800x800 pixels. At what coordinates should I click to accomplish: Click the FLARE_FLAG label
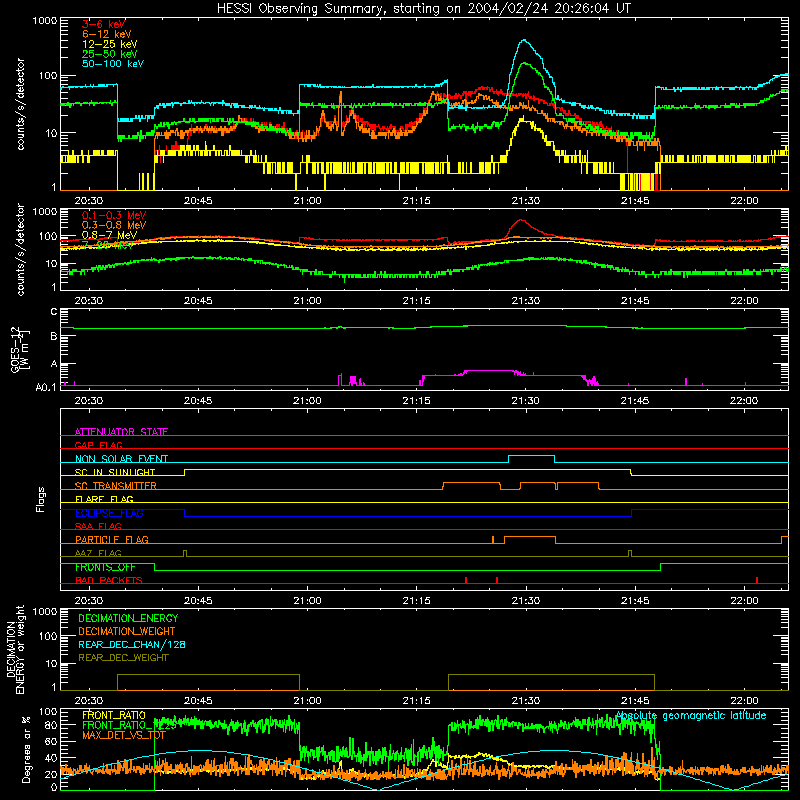pyautogui.click(x=104, y=499)
